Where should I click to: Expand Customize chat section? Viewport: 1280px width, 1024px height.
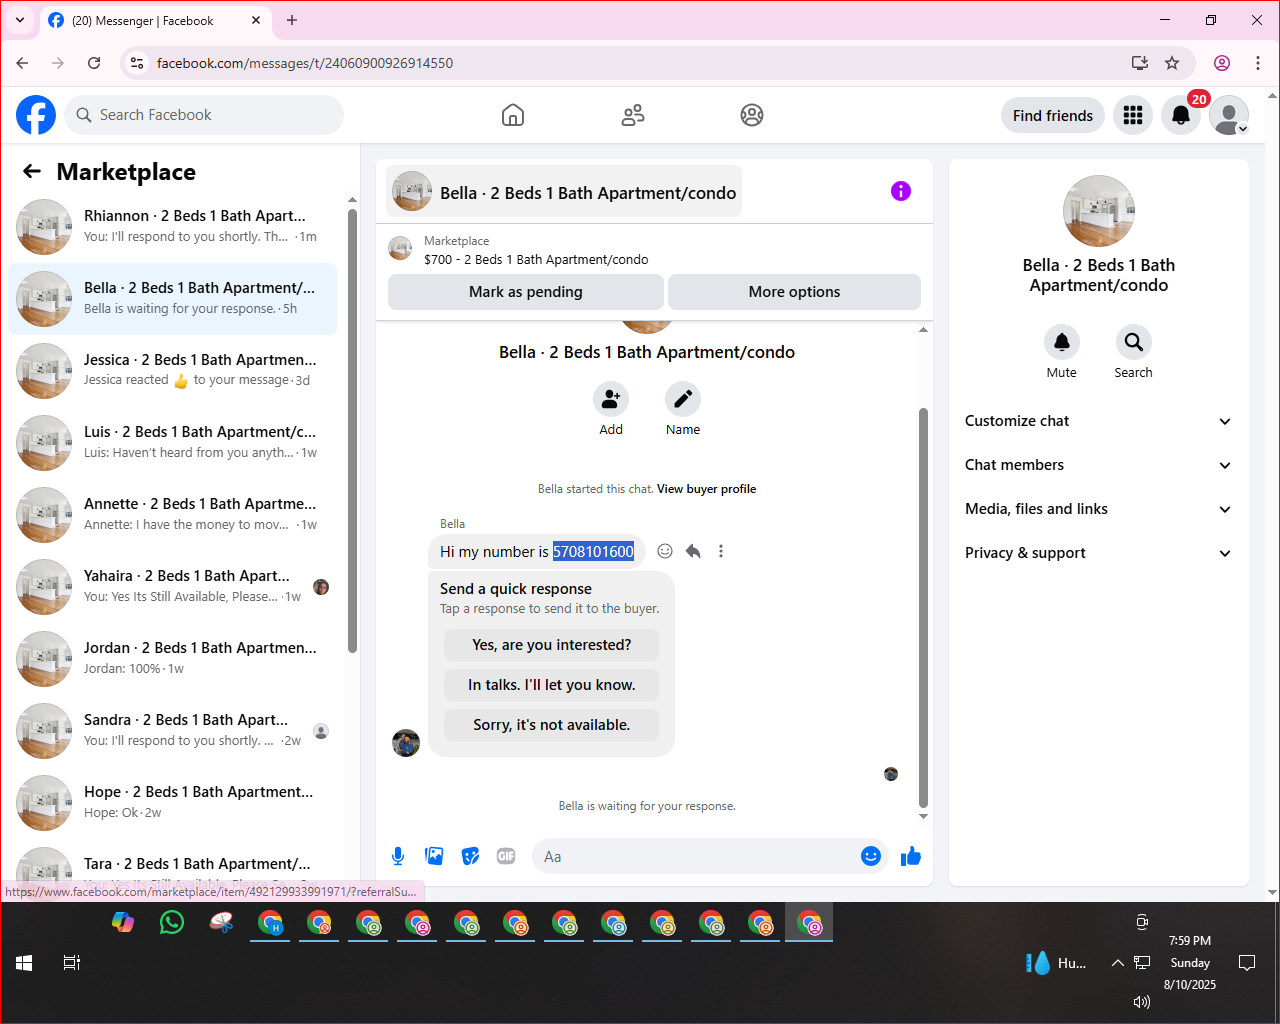pos(1099,421)
